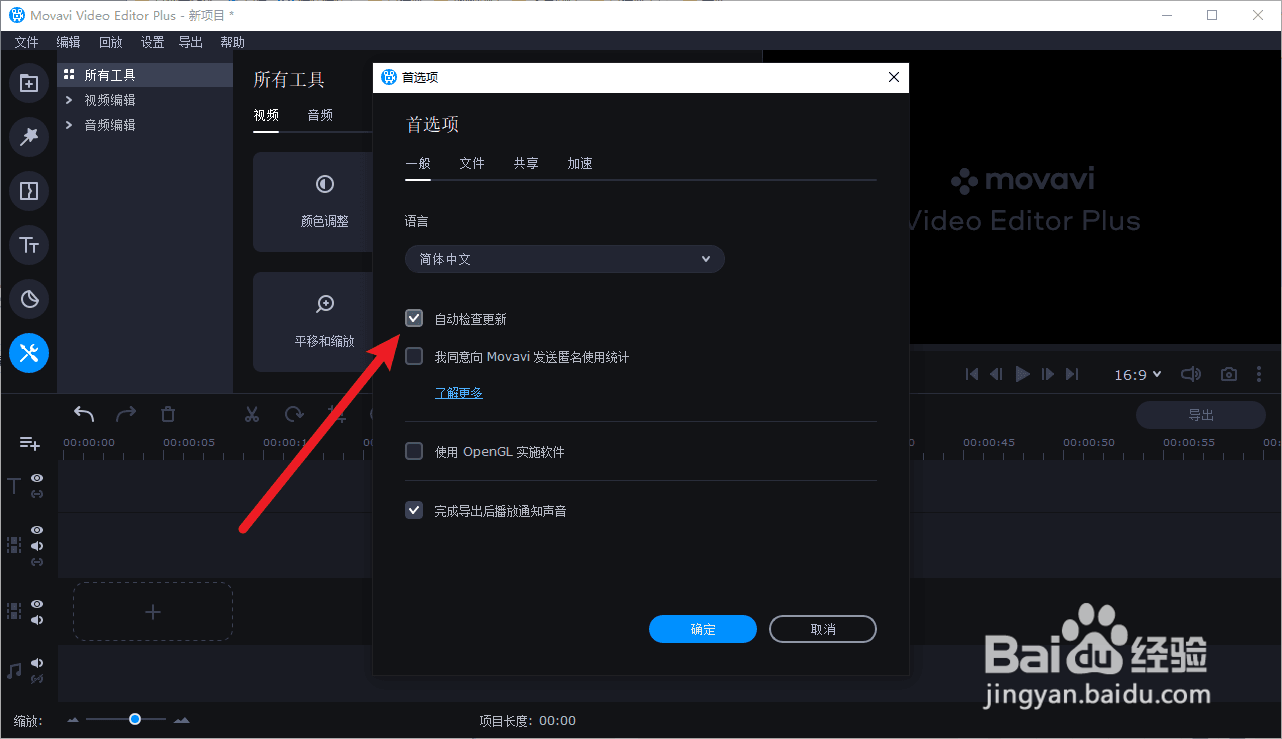Open the Filters magic wand sidebar icon

point(29,137)
